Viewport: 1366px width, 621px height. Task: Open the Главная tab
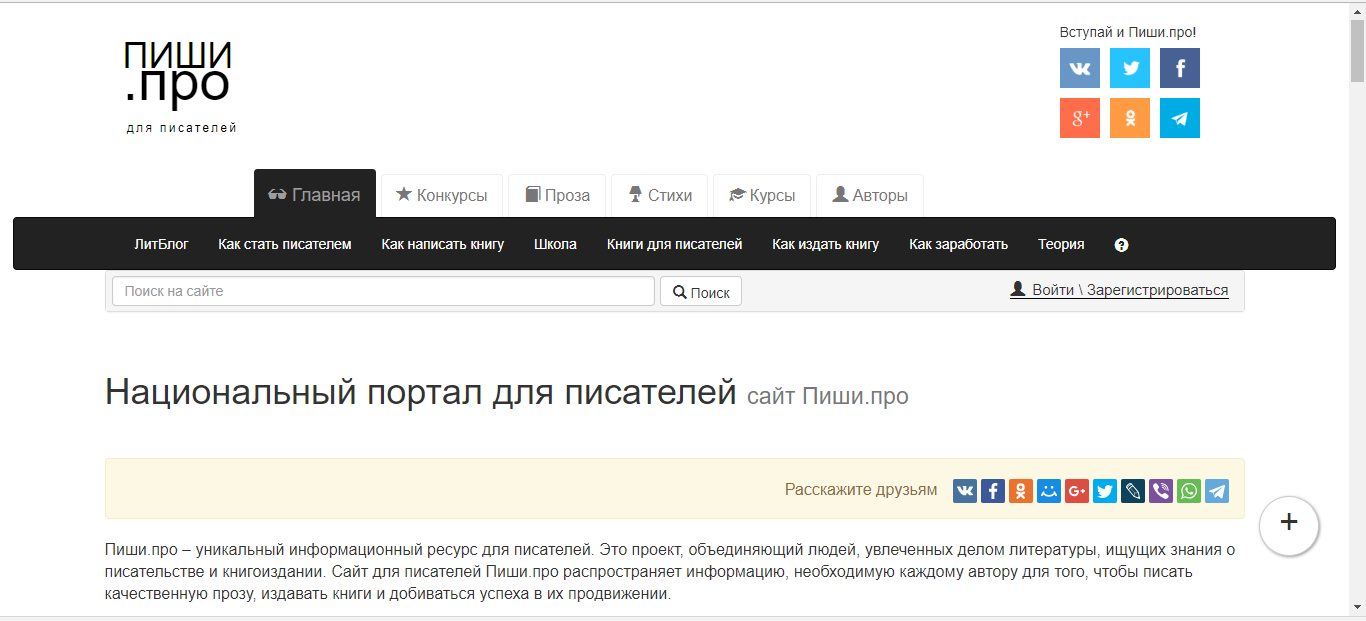point(315,195)
